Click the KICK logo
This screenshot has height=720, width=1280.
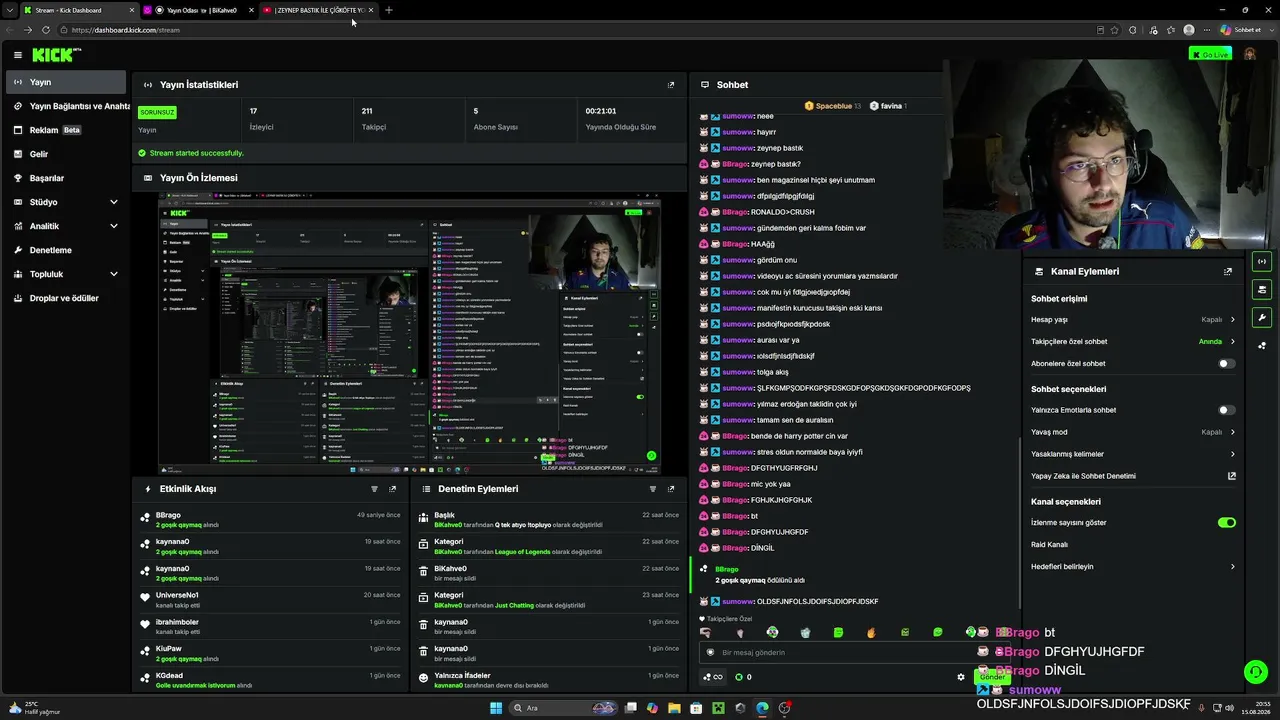coord(53,55)
